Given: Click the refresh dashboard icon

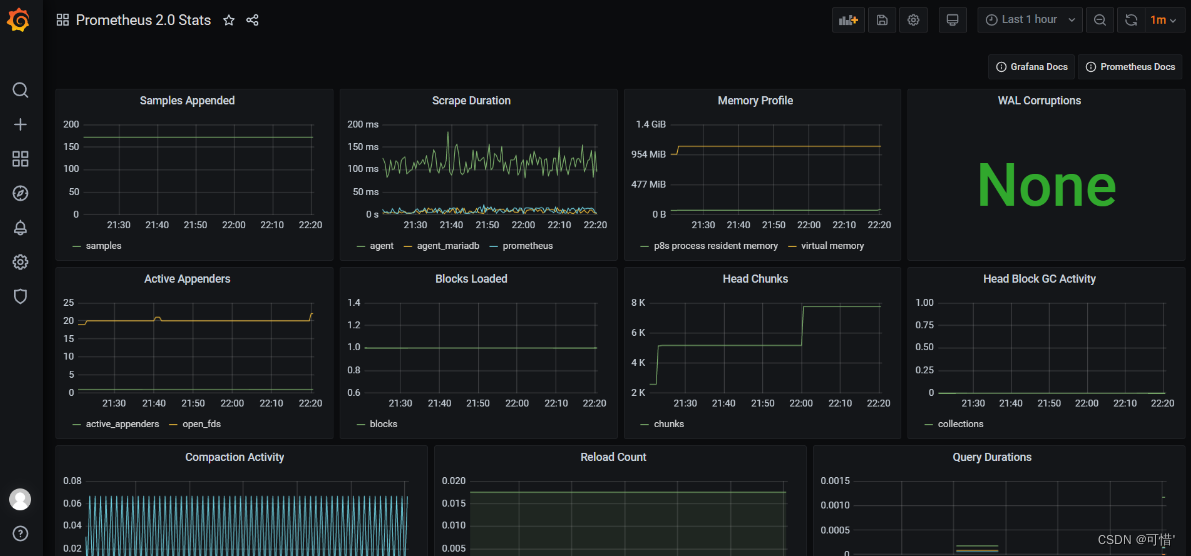Looking at the screenshot, I should 1131,20.
